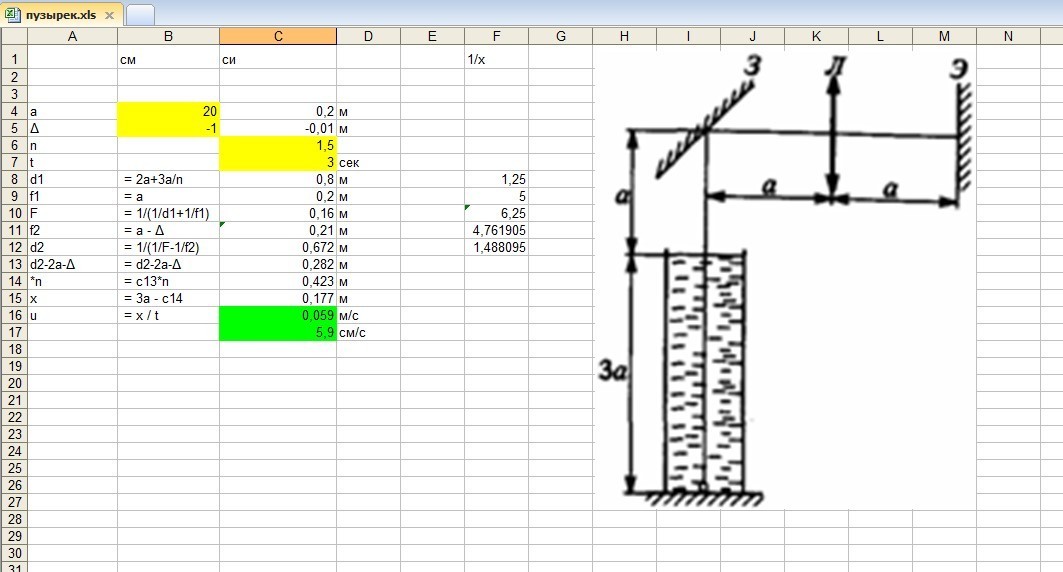Click the 'см/с' unit cell

click(x=368, y=332)
